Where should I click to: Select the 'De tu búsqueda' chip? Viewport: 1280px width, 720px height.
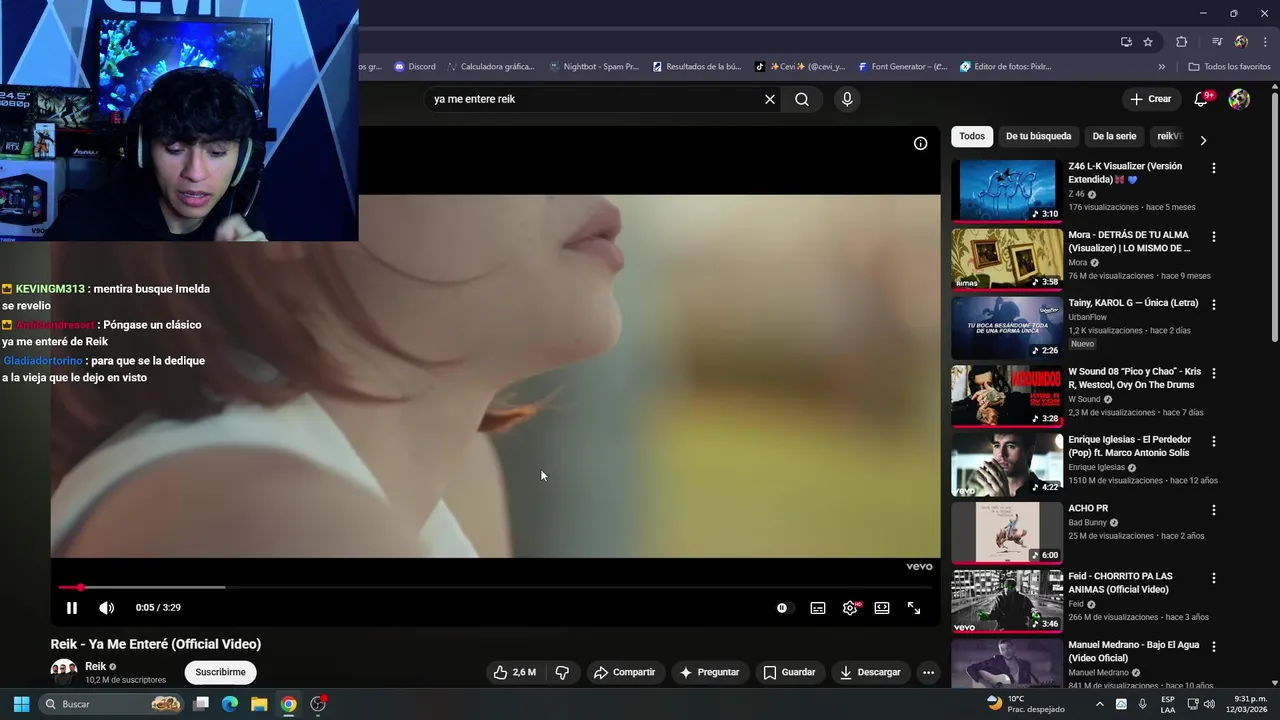click(1038, 136)
